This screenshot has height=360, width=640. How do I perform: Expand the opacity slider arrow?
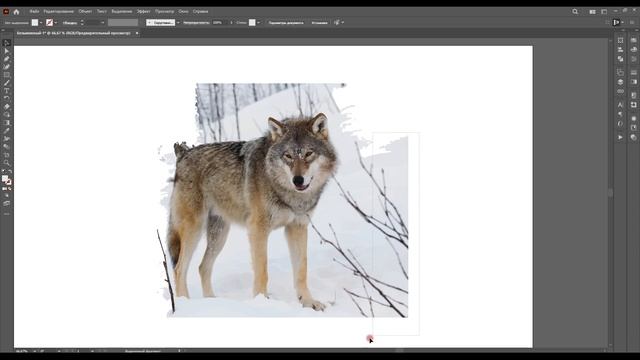231,23
